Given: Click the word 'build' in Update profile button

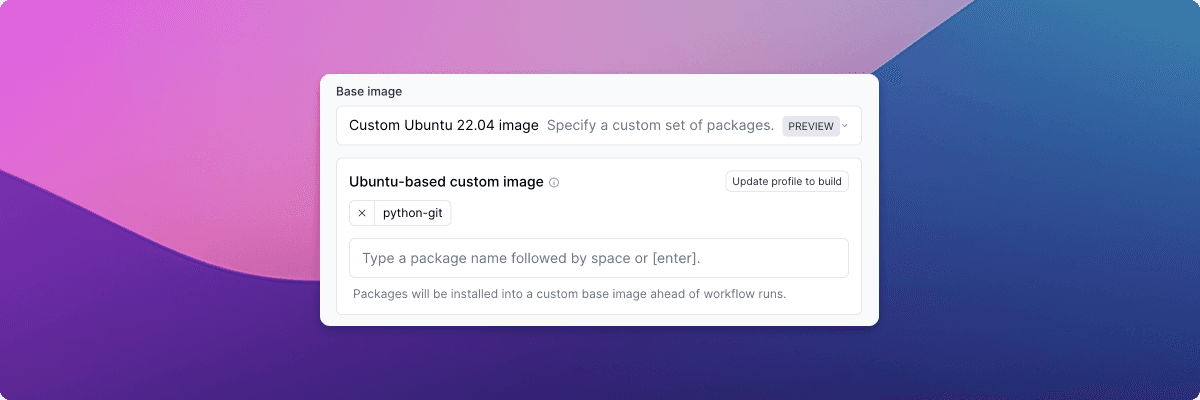Looking at the screenshot, I should point(830,182).
